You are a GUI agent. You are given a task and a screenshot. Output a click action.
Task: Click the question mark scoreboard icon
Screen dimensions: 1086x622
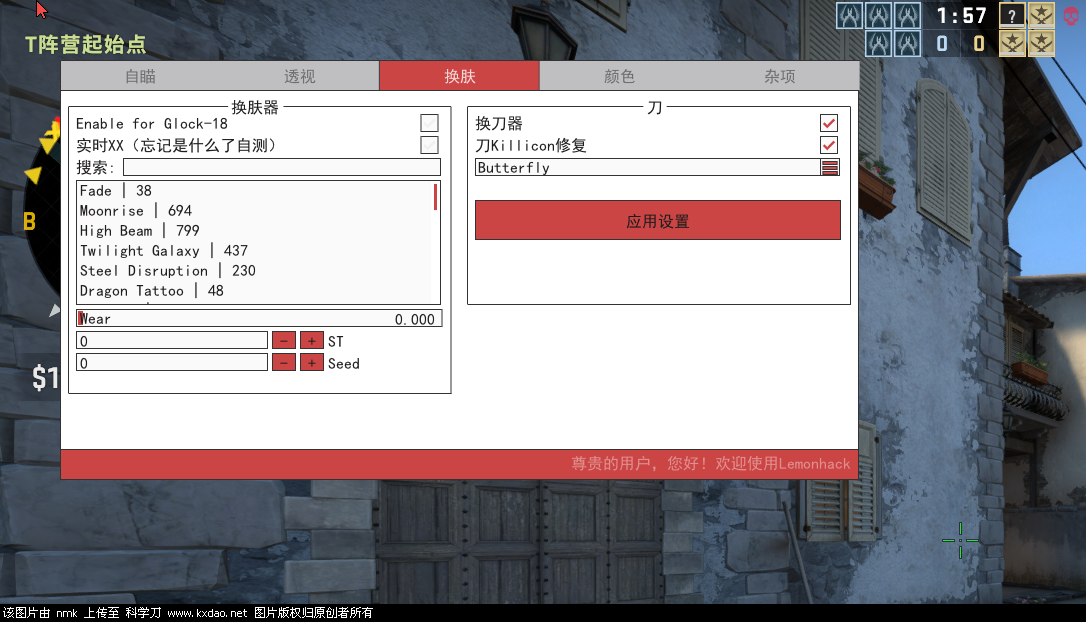pyautogui.click(x=1012, y=15)
